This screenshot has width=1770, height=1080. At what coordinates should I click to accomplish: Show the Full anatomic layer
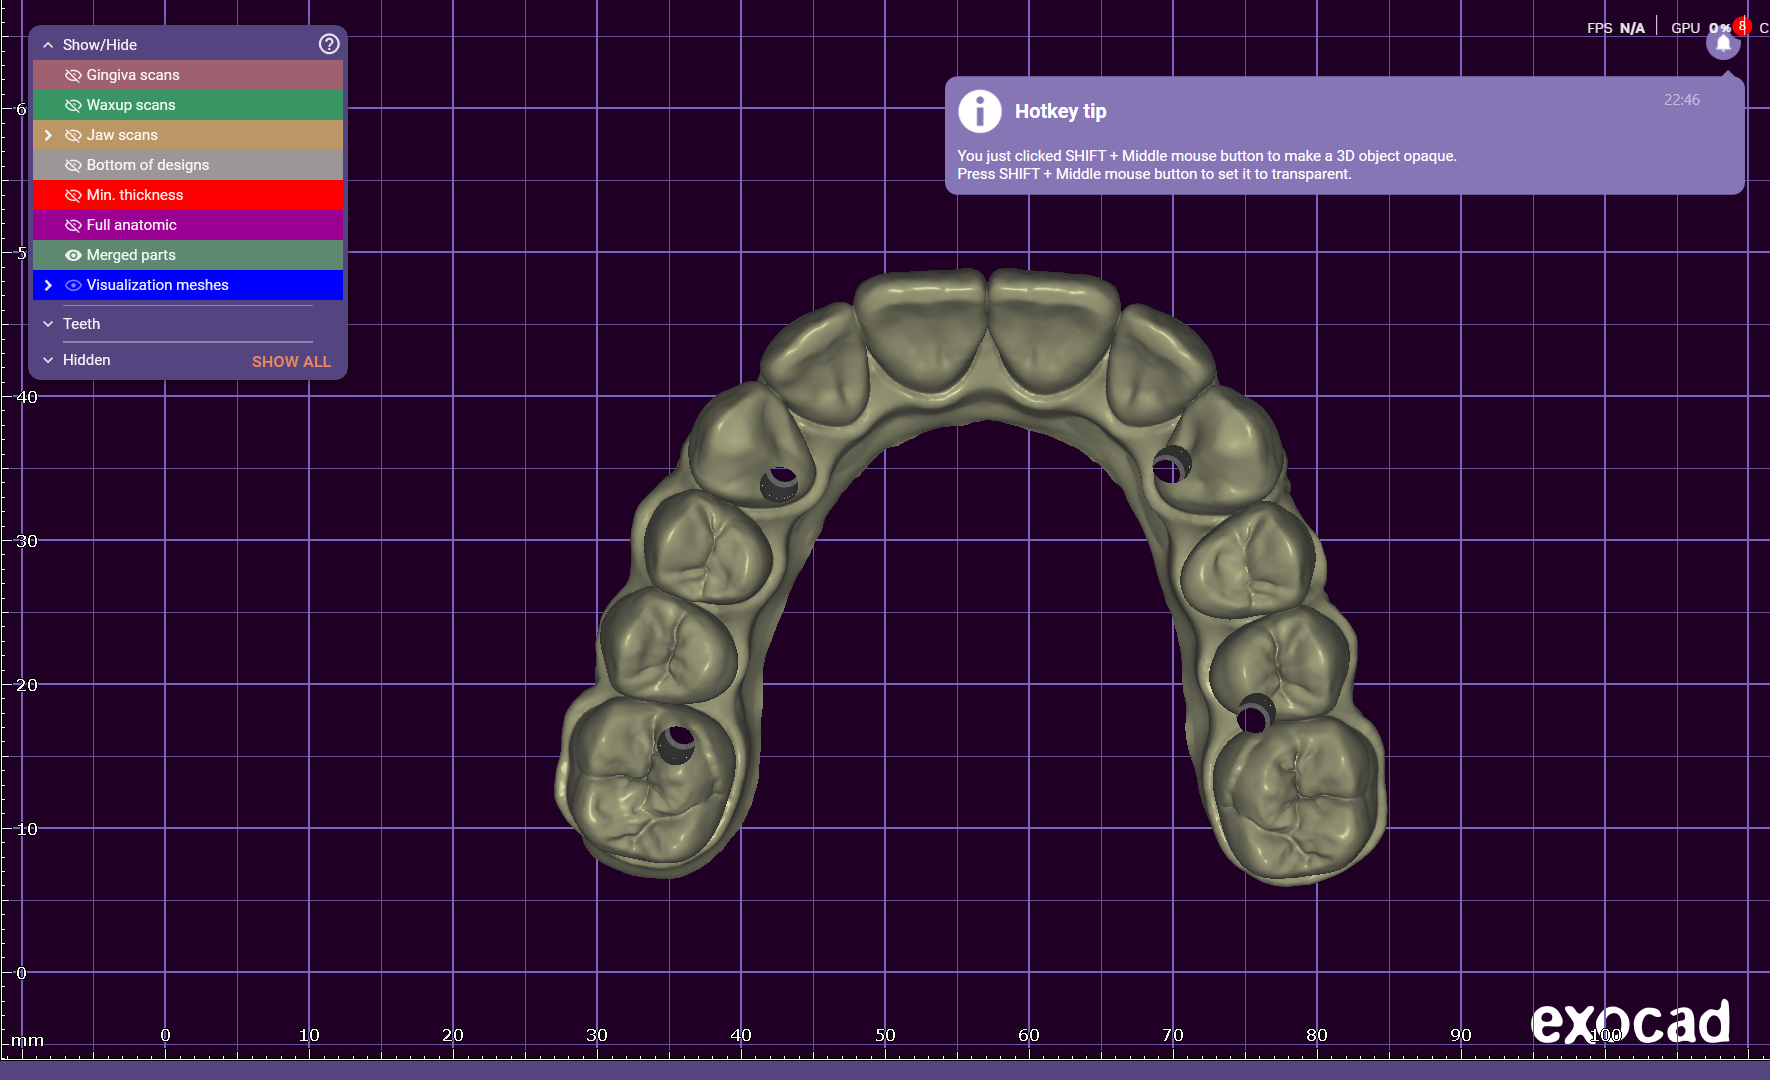click(x=73, y=225)
